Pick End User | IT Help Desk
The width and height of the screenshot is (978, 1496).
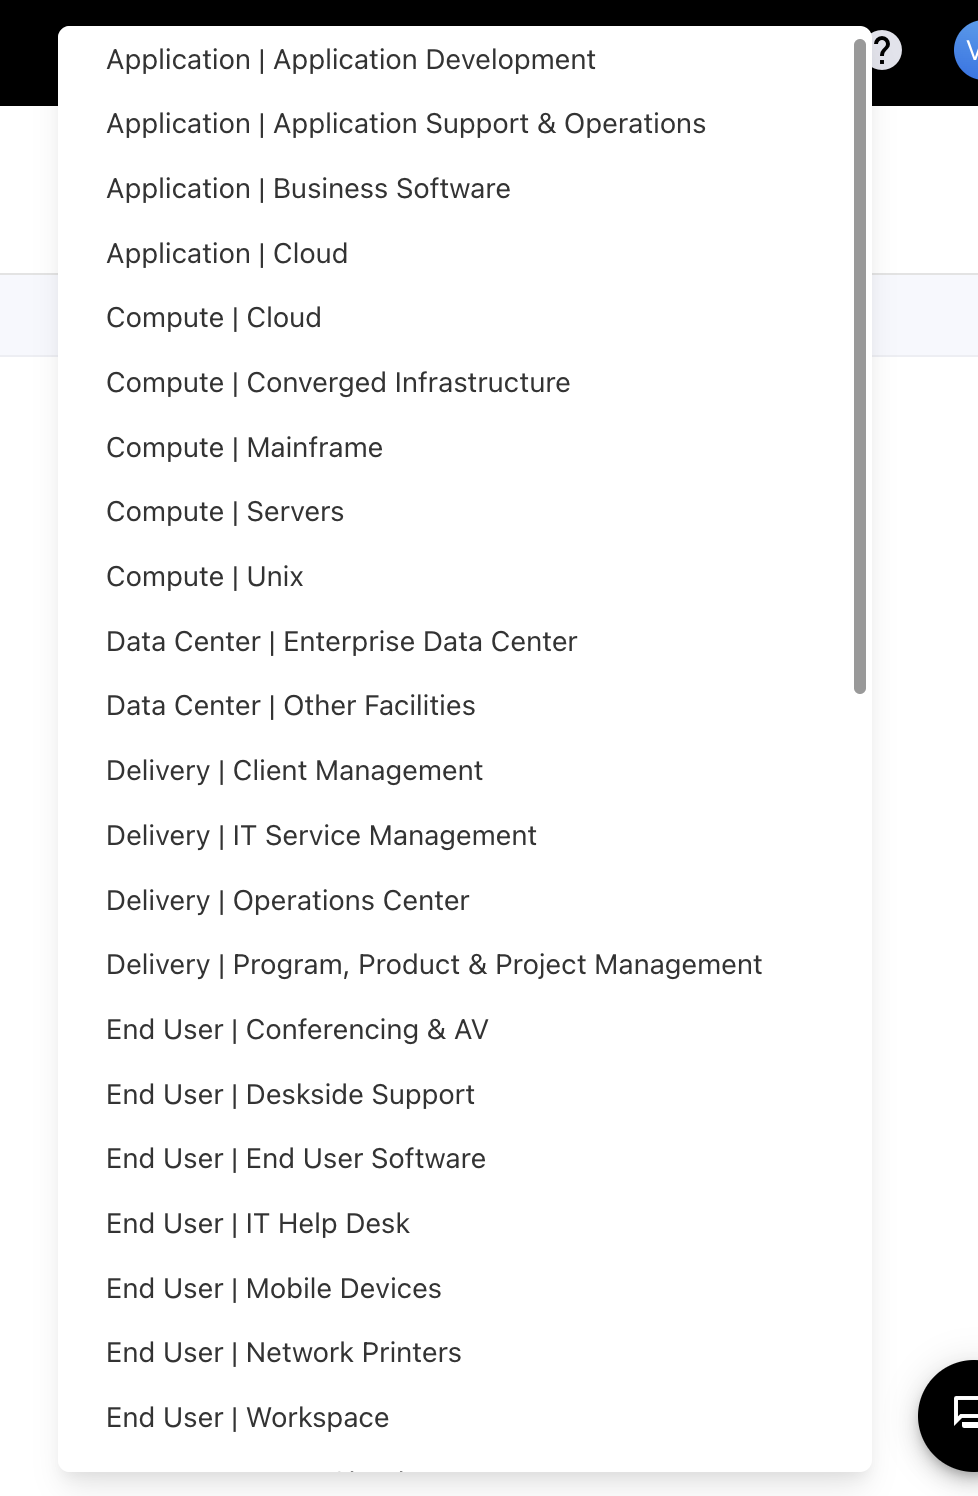[x=258, y=1224]
